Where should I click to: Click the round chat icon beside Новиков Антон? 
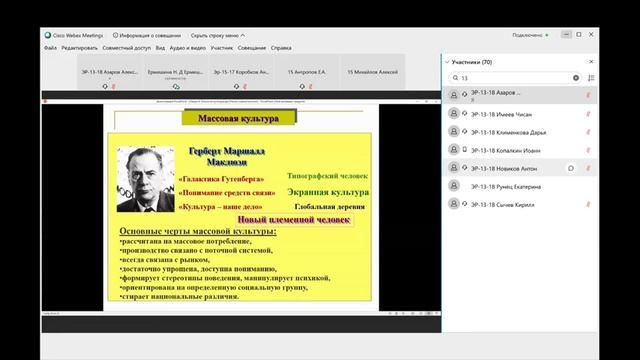pos(571,168)
